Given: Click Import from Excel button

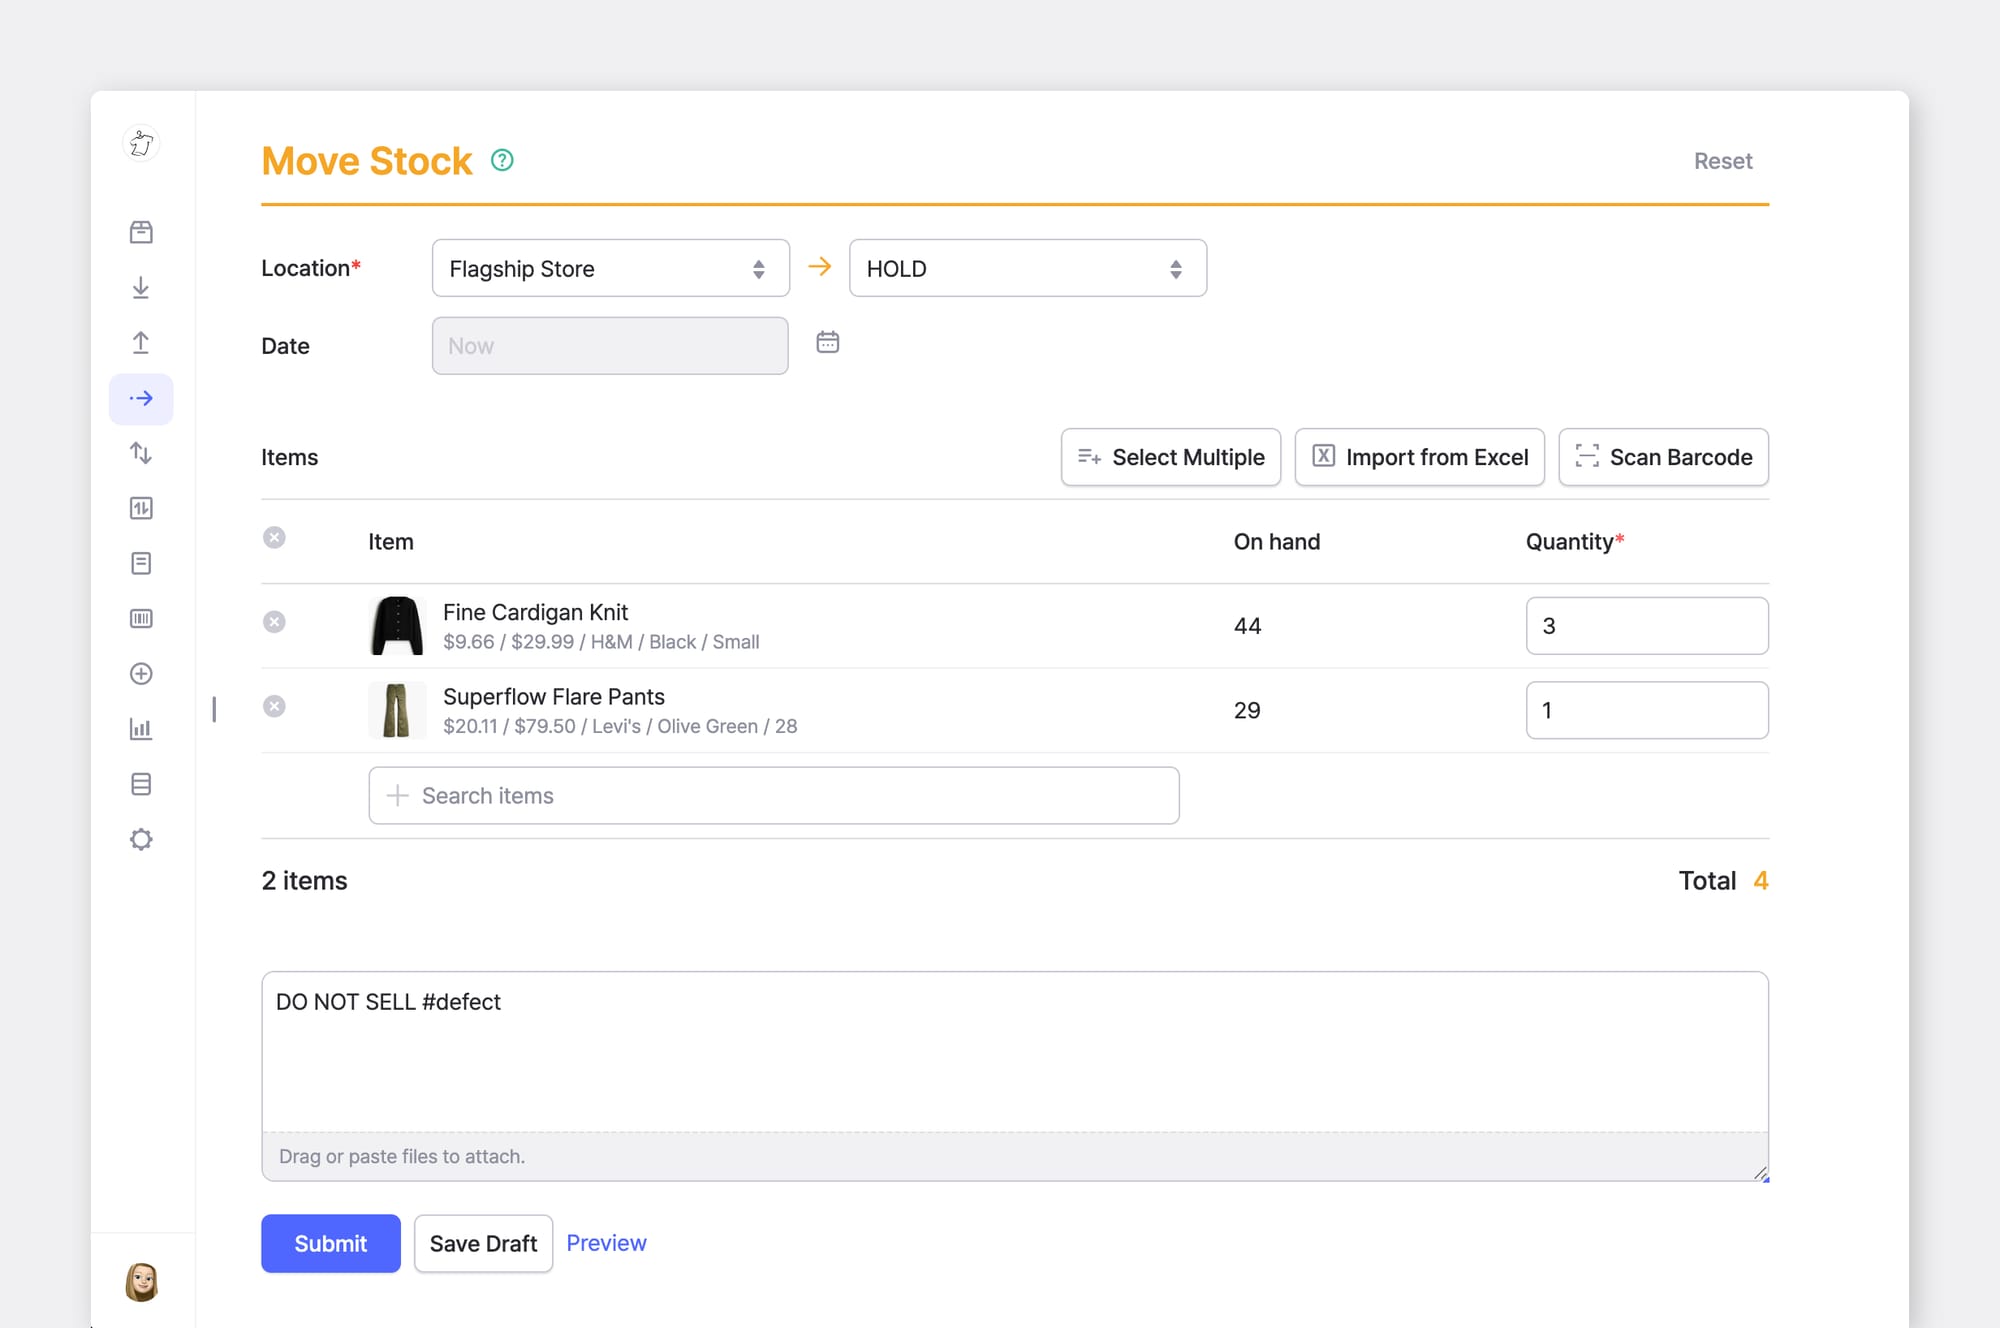Looking at the screenshot, I should [x=1420, y=457].
